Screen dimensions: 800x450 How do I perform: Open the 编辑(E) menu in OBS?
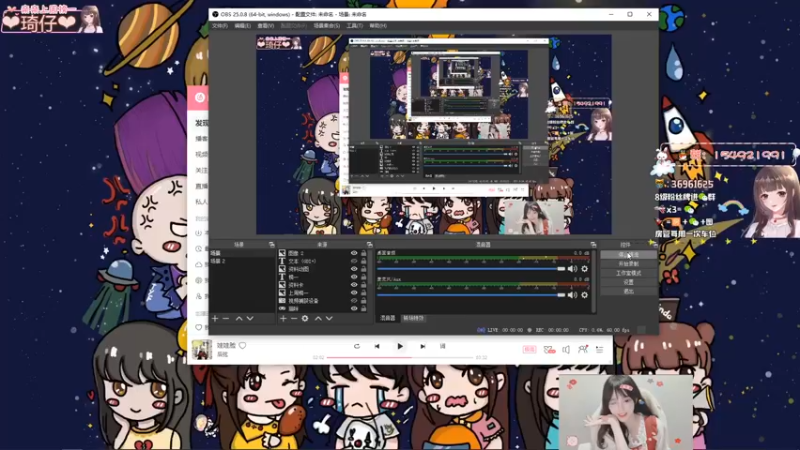(242, 26)
